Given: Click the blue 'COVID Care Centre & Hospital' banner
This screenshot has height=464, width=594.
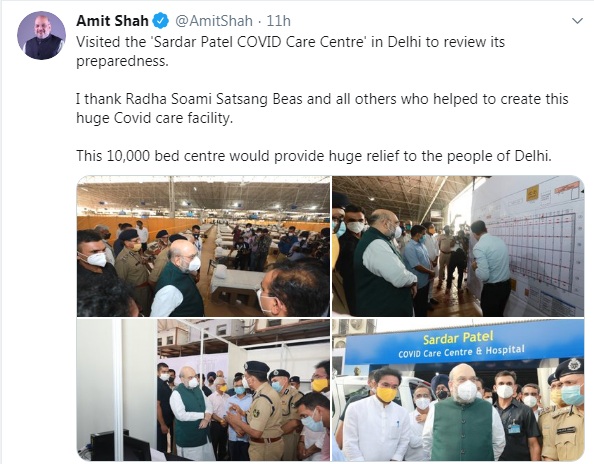Looking at the screenshot, I should pos(464,344).
